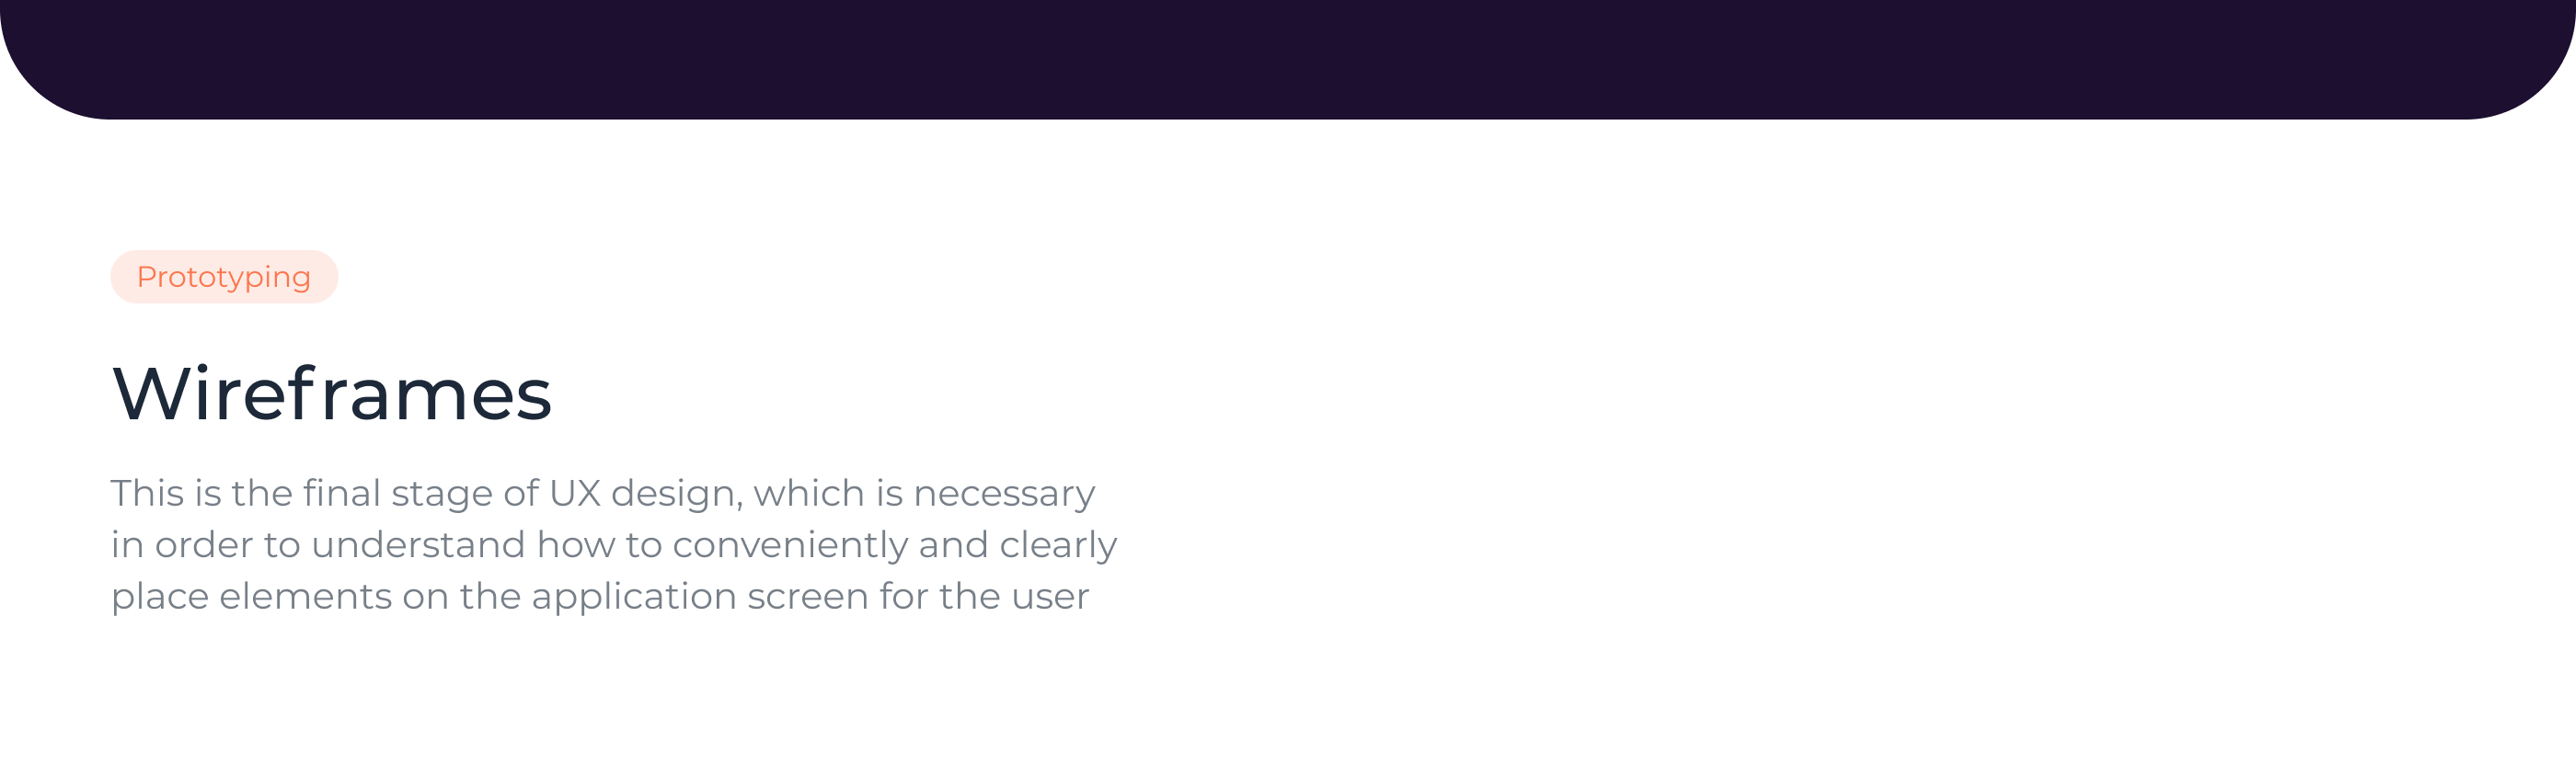The image size is (2576, 776).
Task: Click the word "elements" in the third line
Action: [305, 597]
